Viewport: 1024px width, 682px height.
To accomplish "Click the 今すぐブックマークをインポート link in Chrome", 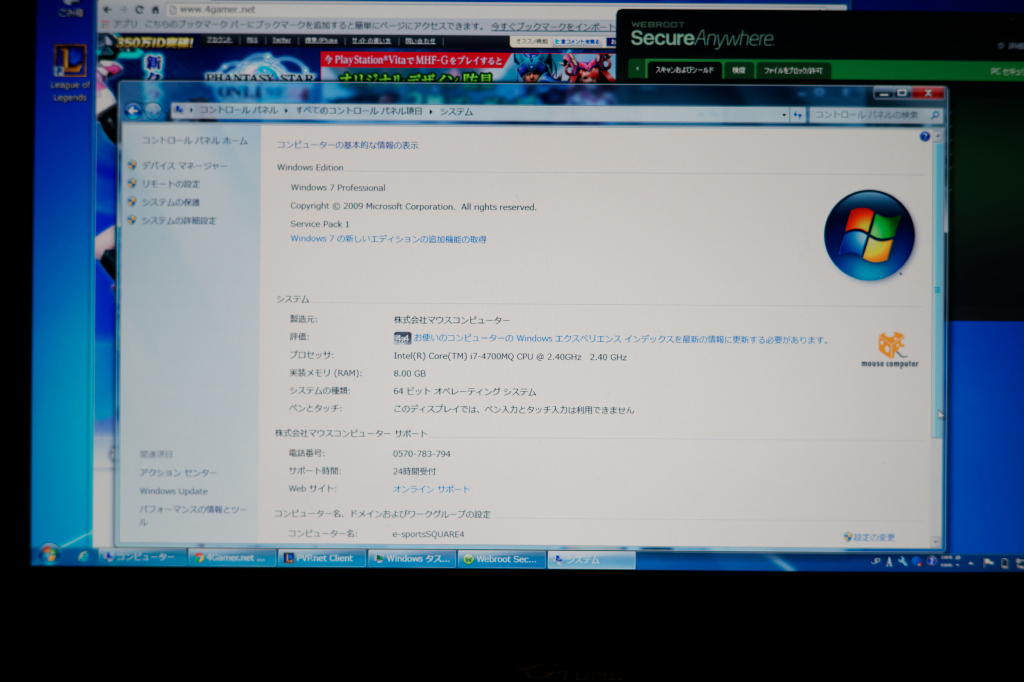I will [x=554, y=26].
